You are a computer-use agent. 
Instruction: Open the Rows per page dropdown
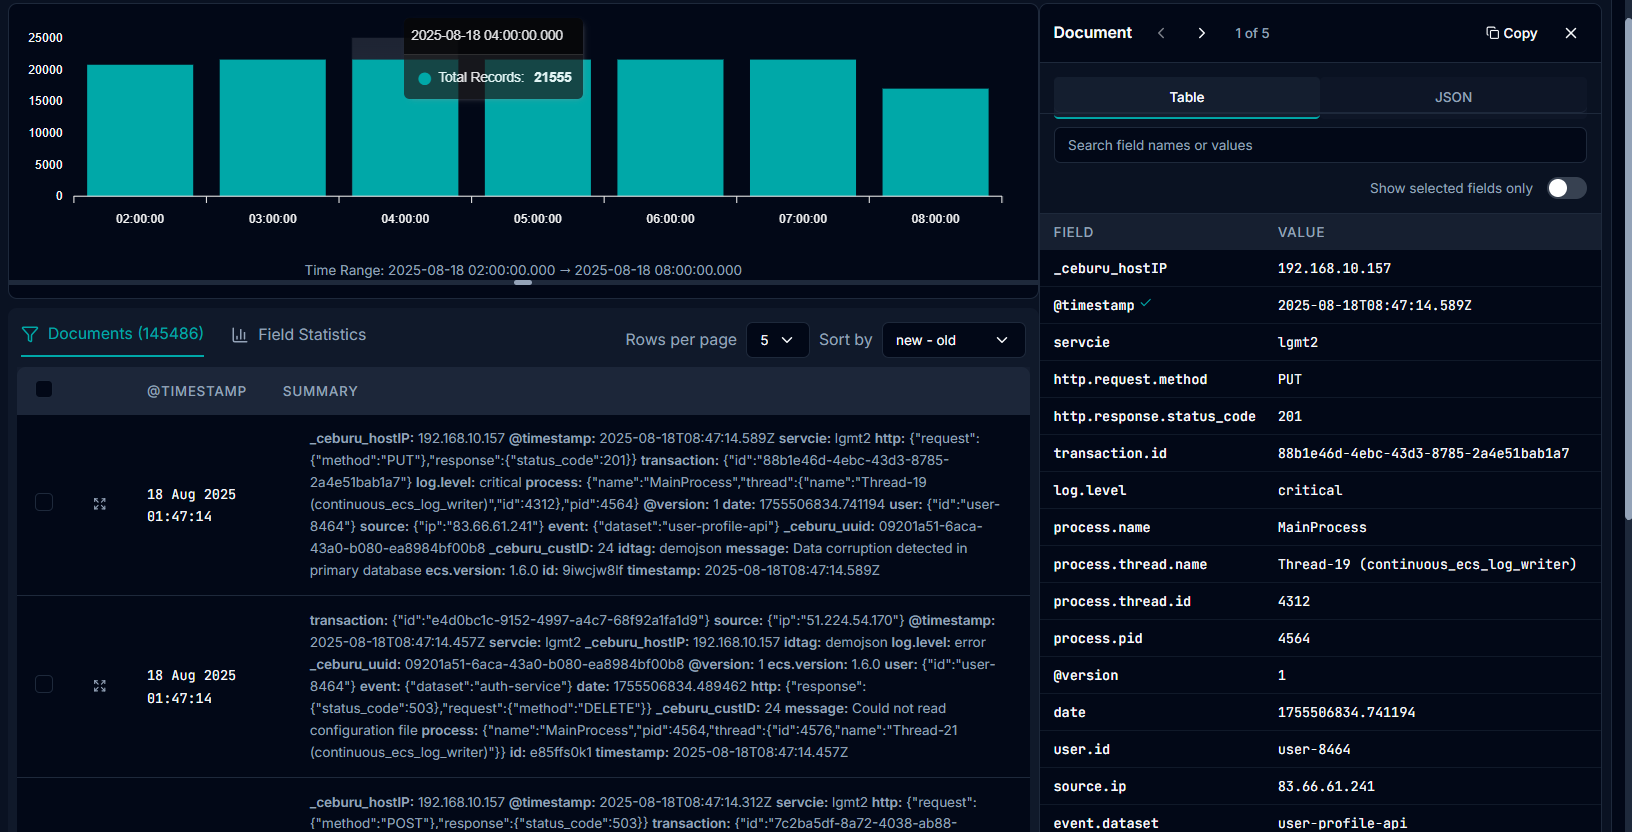pyautogui.click(x=777, y=340)
